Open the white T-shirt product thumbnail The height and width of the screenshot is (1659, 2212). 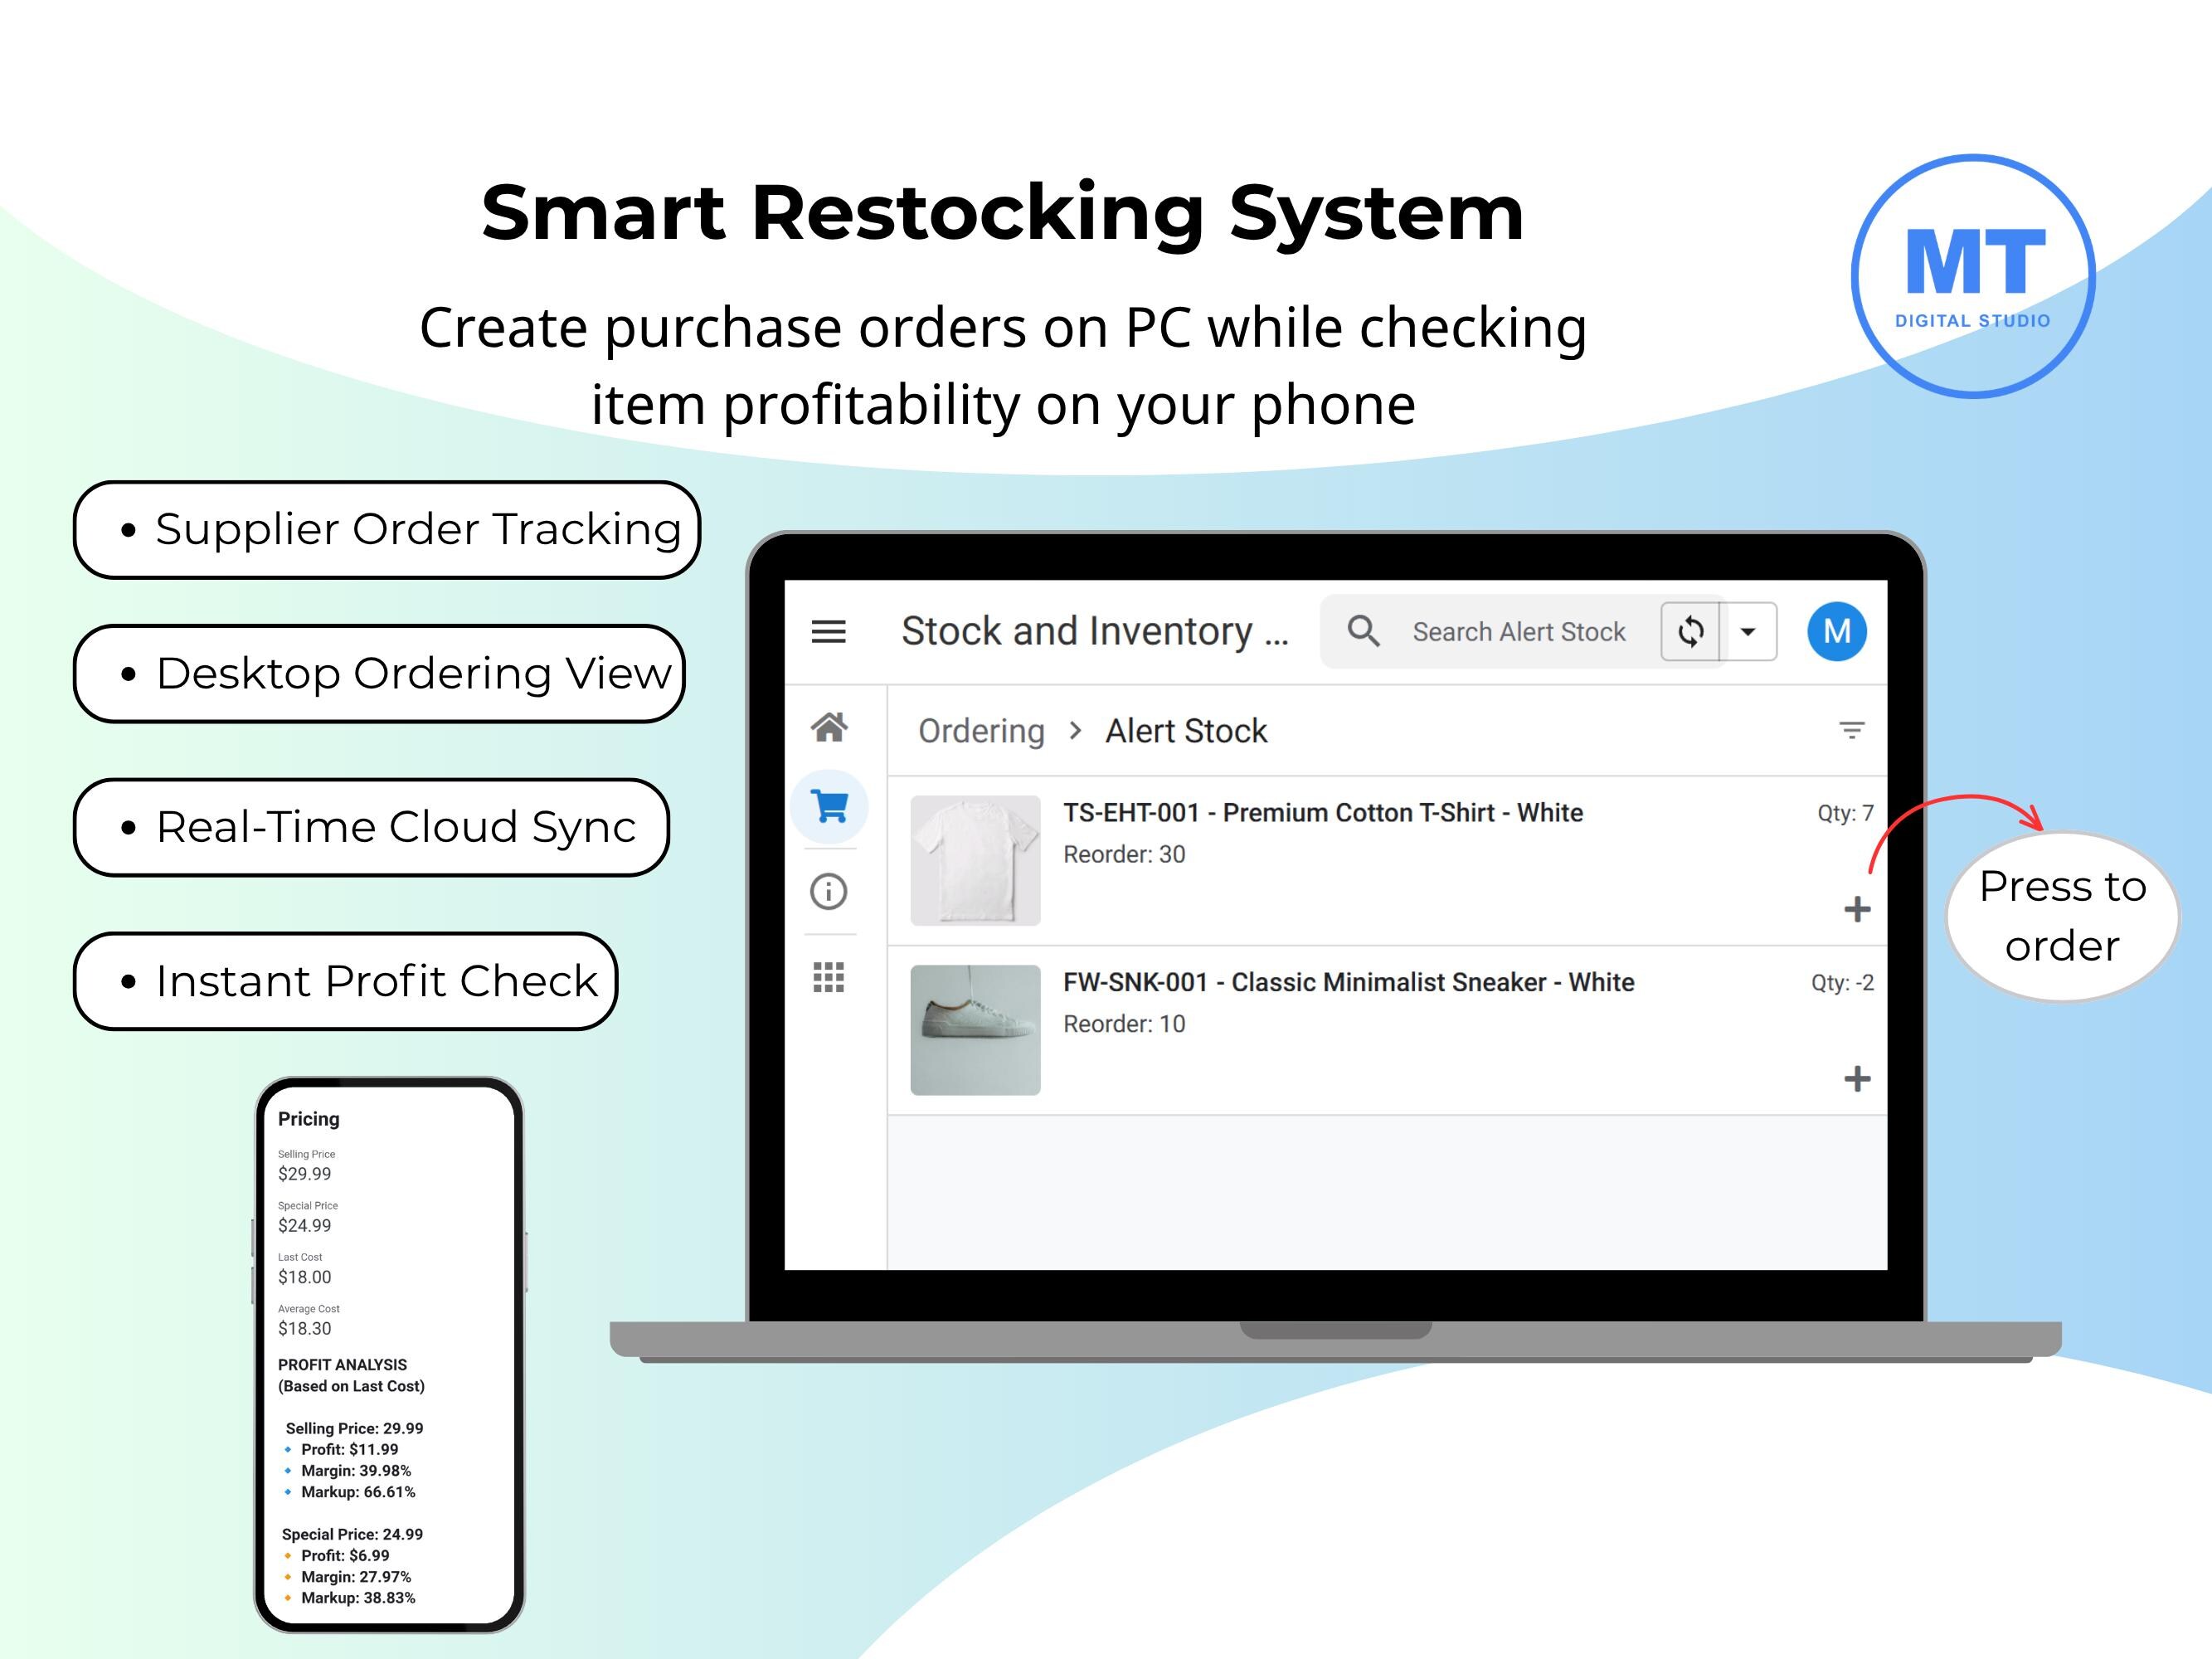975,860
